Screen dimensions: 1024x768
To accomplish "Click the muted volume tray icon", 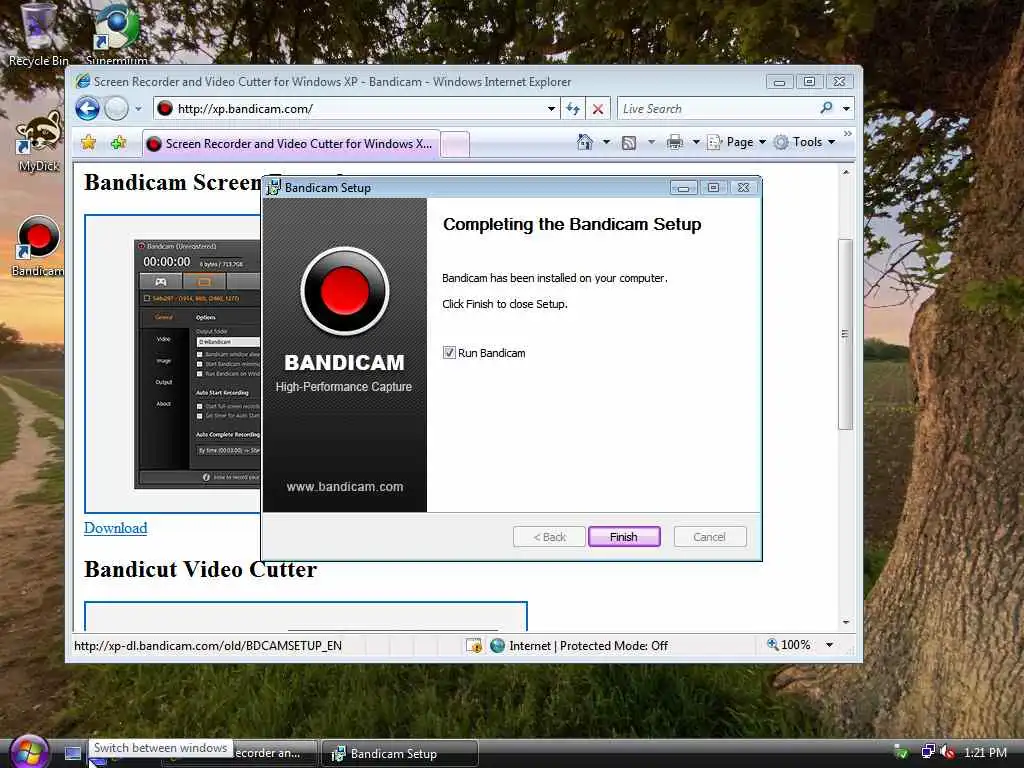I will click(x=948, y=752).
